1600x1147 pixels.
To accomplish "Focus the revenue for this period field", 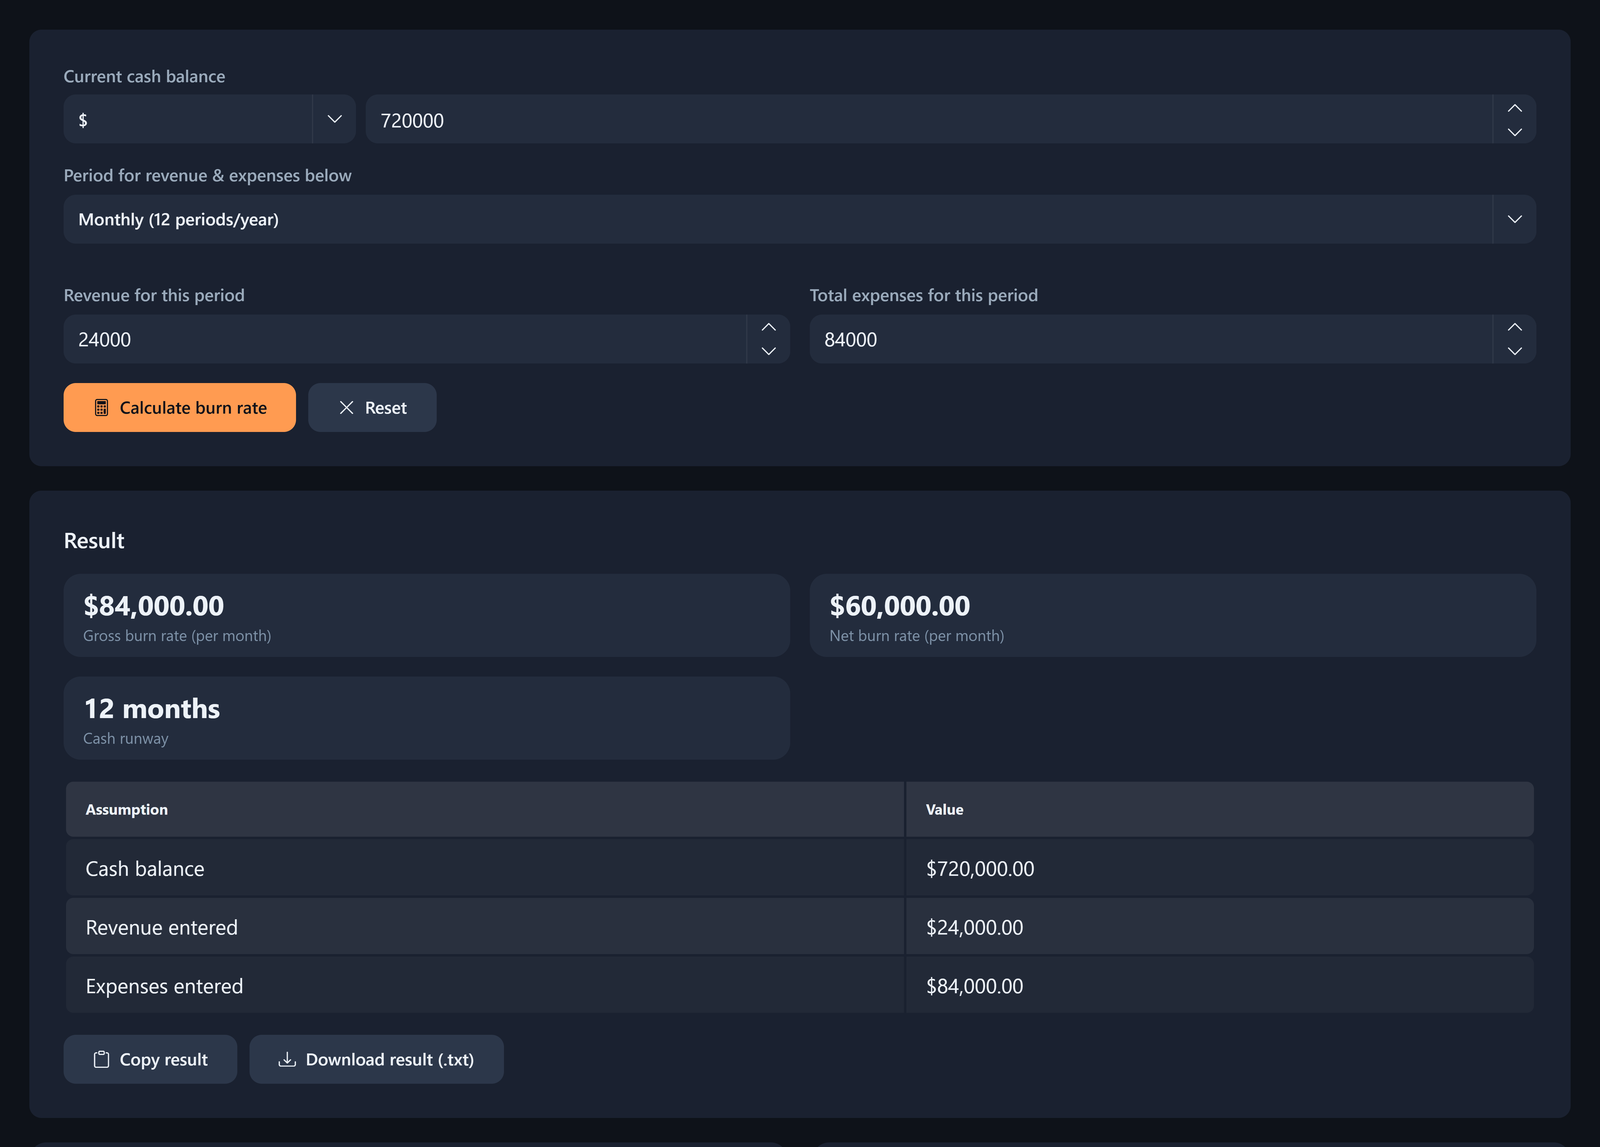I will point(405,339).
